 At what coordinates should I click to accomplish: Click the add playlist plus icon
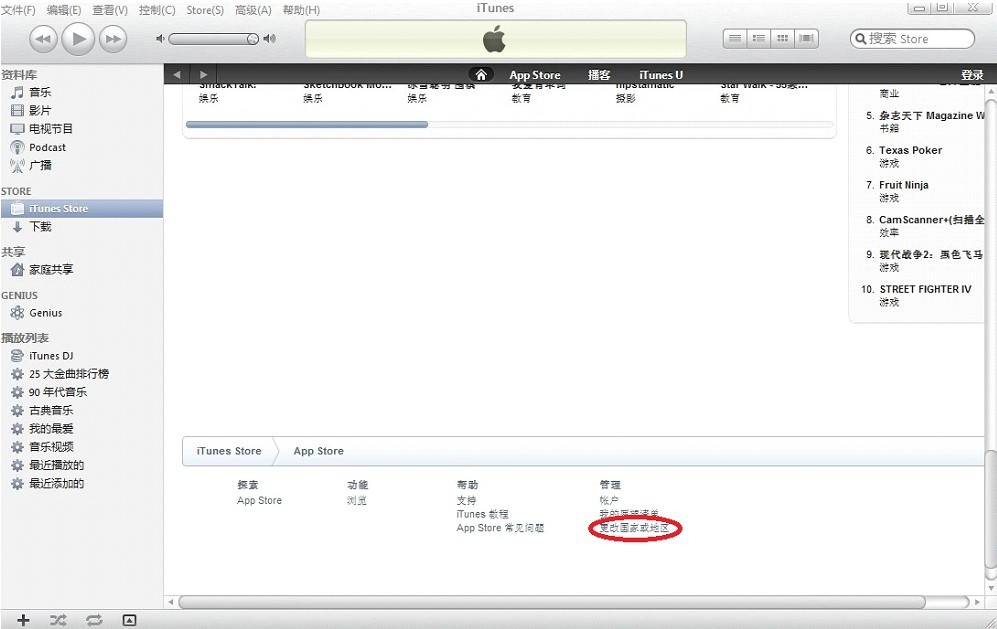[x=23, y=620]
